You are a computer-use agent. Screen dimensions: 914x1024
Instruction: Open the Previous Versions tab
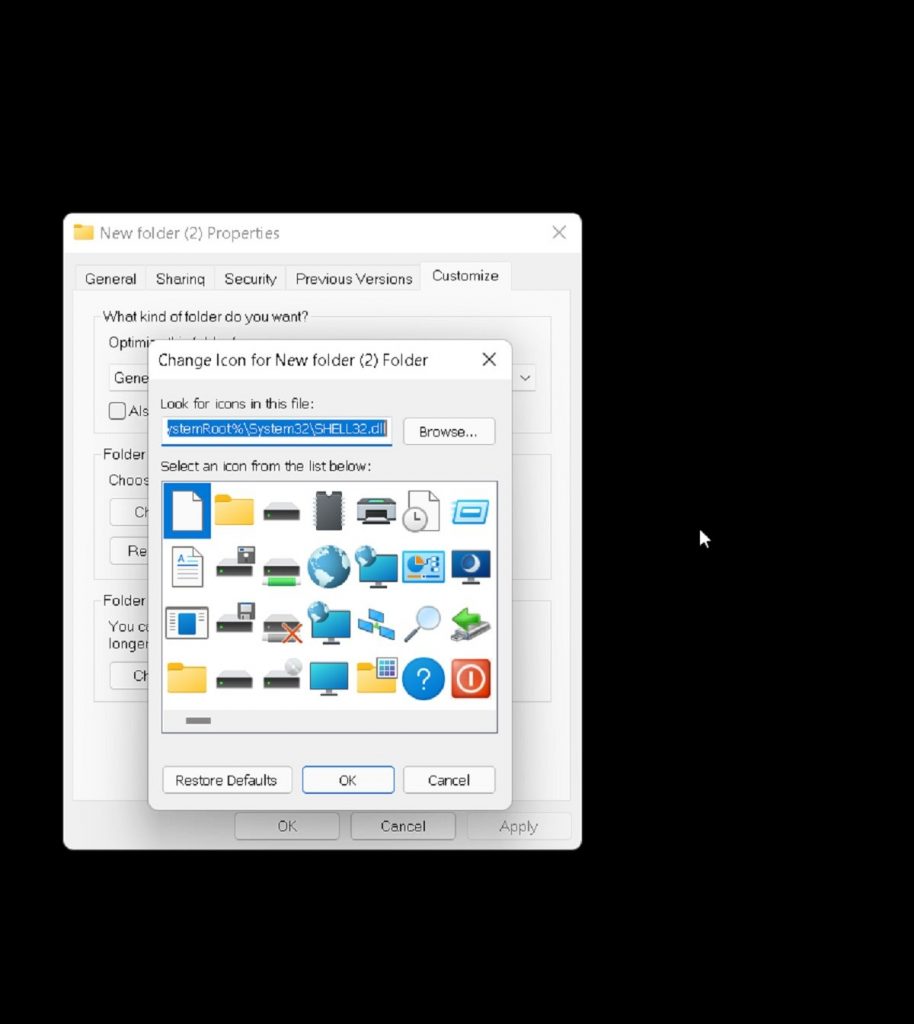pyautogui.click(x=354, y=279)
